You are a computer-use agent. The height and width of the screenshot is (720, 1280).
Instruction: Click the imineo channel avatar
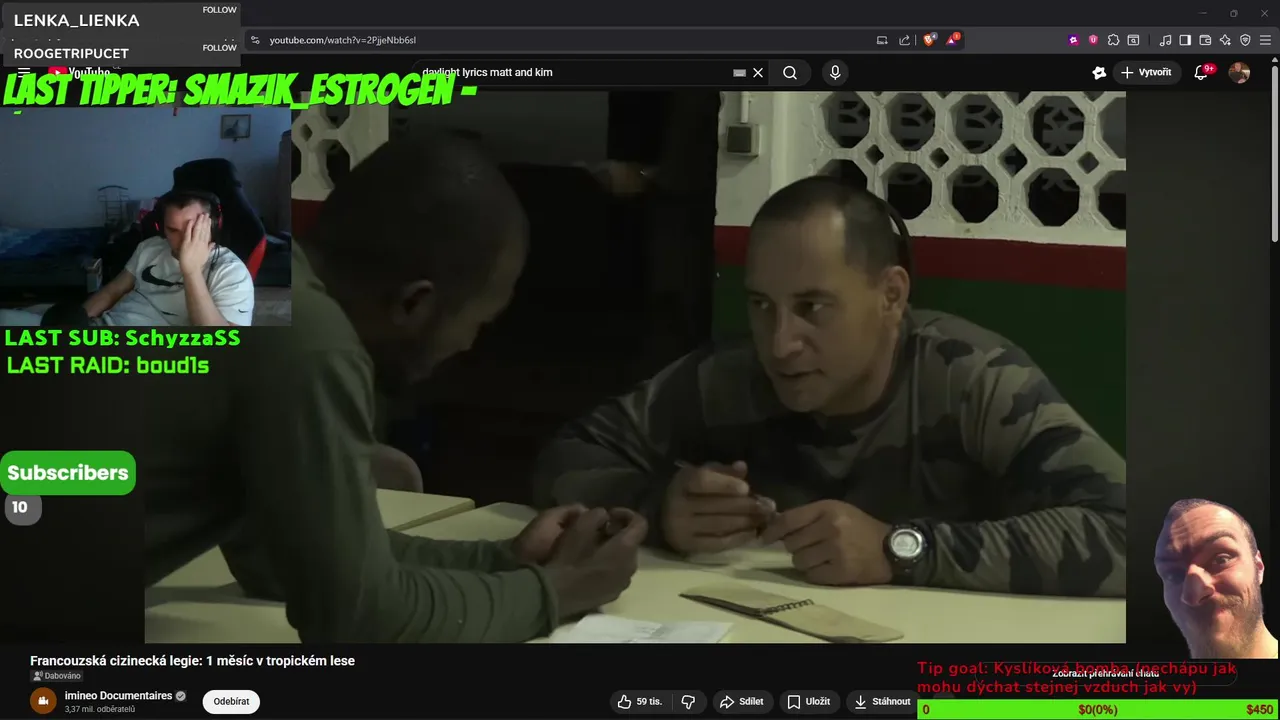43,702
